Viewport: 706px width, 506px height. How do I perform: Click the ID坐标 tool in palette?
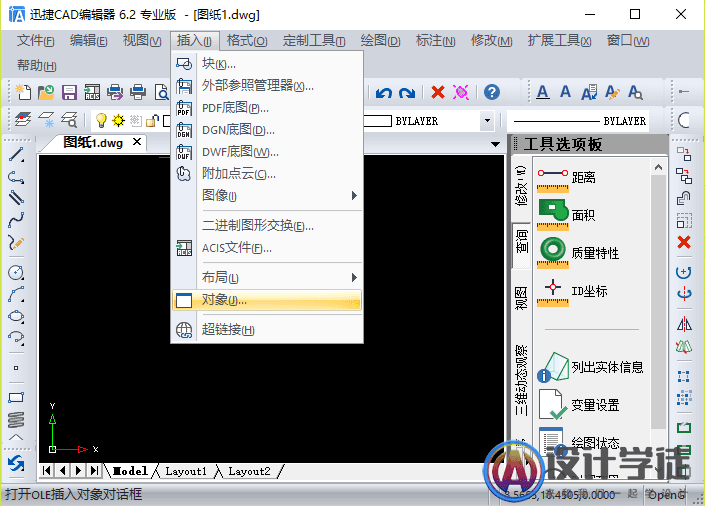(572, 292)
